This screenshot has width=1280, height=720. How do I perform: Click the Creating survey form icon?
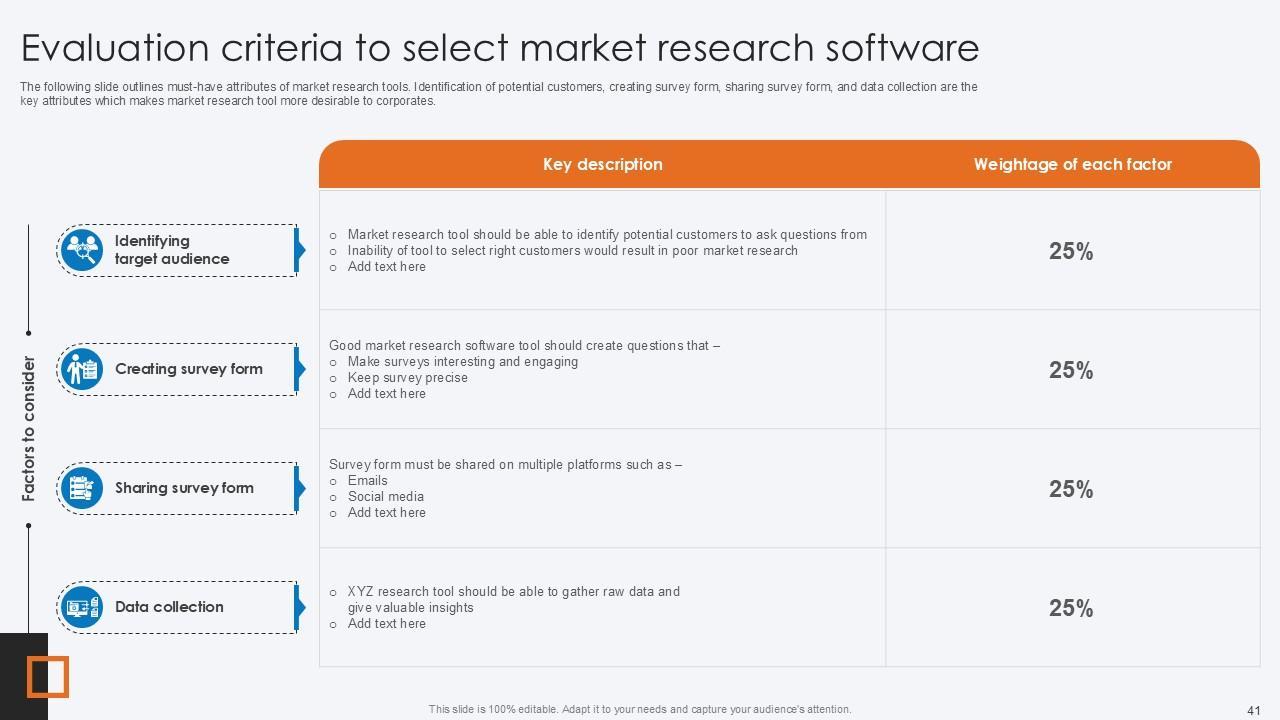pyautogui.click(x=82, y=370)
